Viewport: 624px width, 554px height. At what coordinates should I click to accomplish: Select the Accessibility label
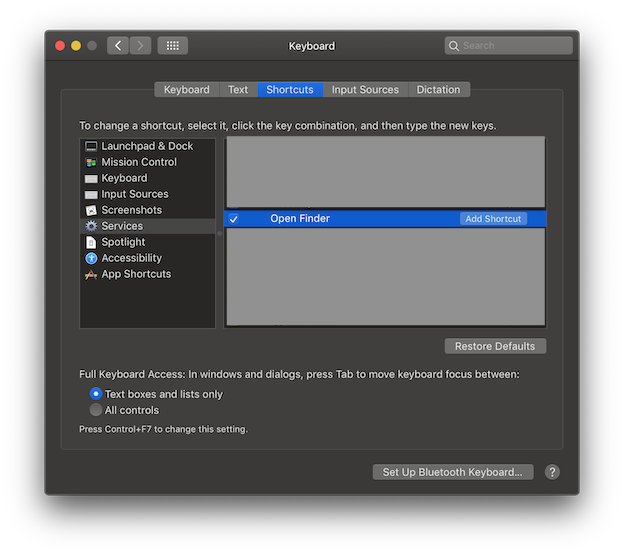pyautogui.click(x=132, y=258)
